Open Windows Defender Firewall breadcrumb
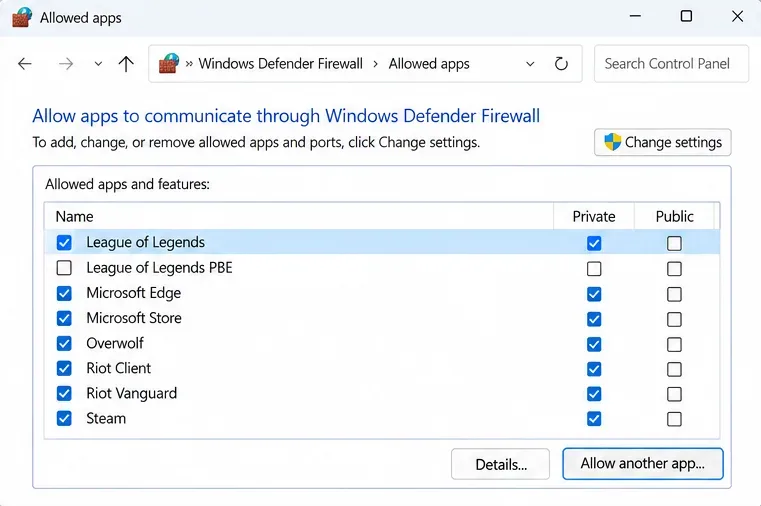Image resolution: width=761 pixels, height=506 pixels. click(x=281, y=64)
